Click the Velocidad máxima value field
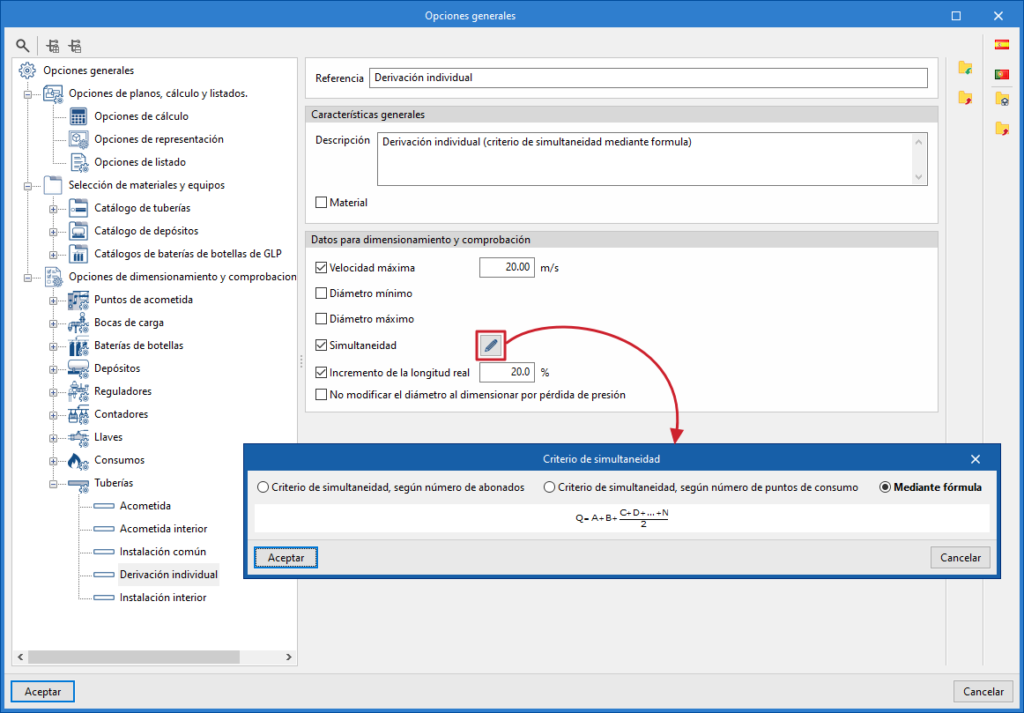This screenshot has width=1024, height=713. tap(507, 267)
